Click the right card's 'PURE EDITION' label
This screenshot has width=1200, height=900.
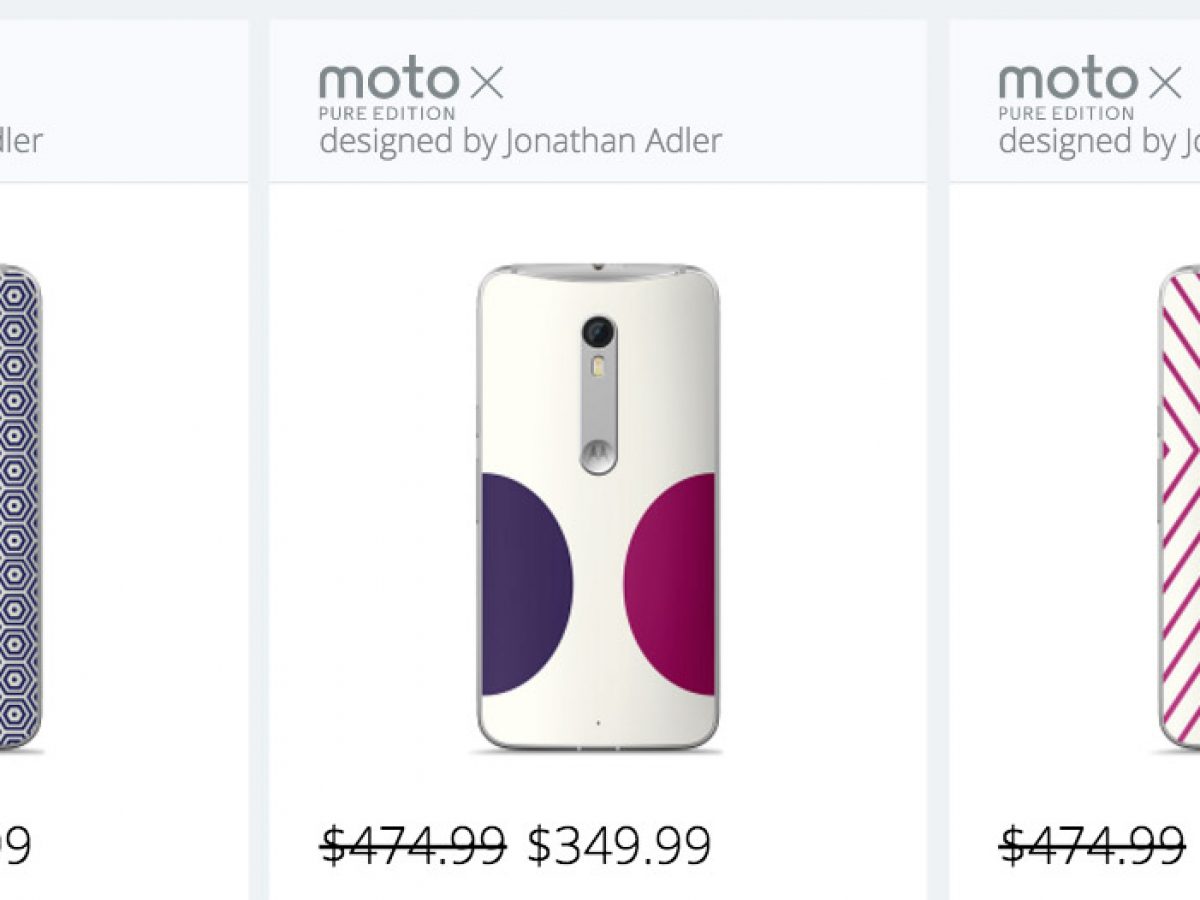(1066, 113)
